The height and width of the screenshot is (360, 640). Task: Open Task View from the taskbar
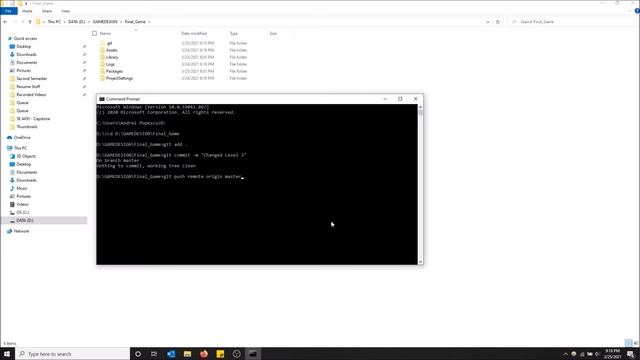(154, 354)
